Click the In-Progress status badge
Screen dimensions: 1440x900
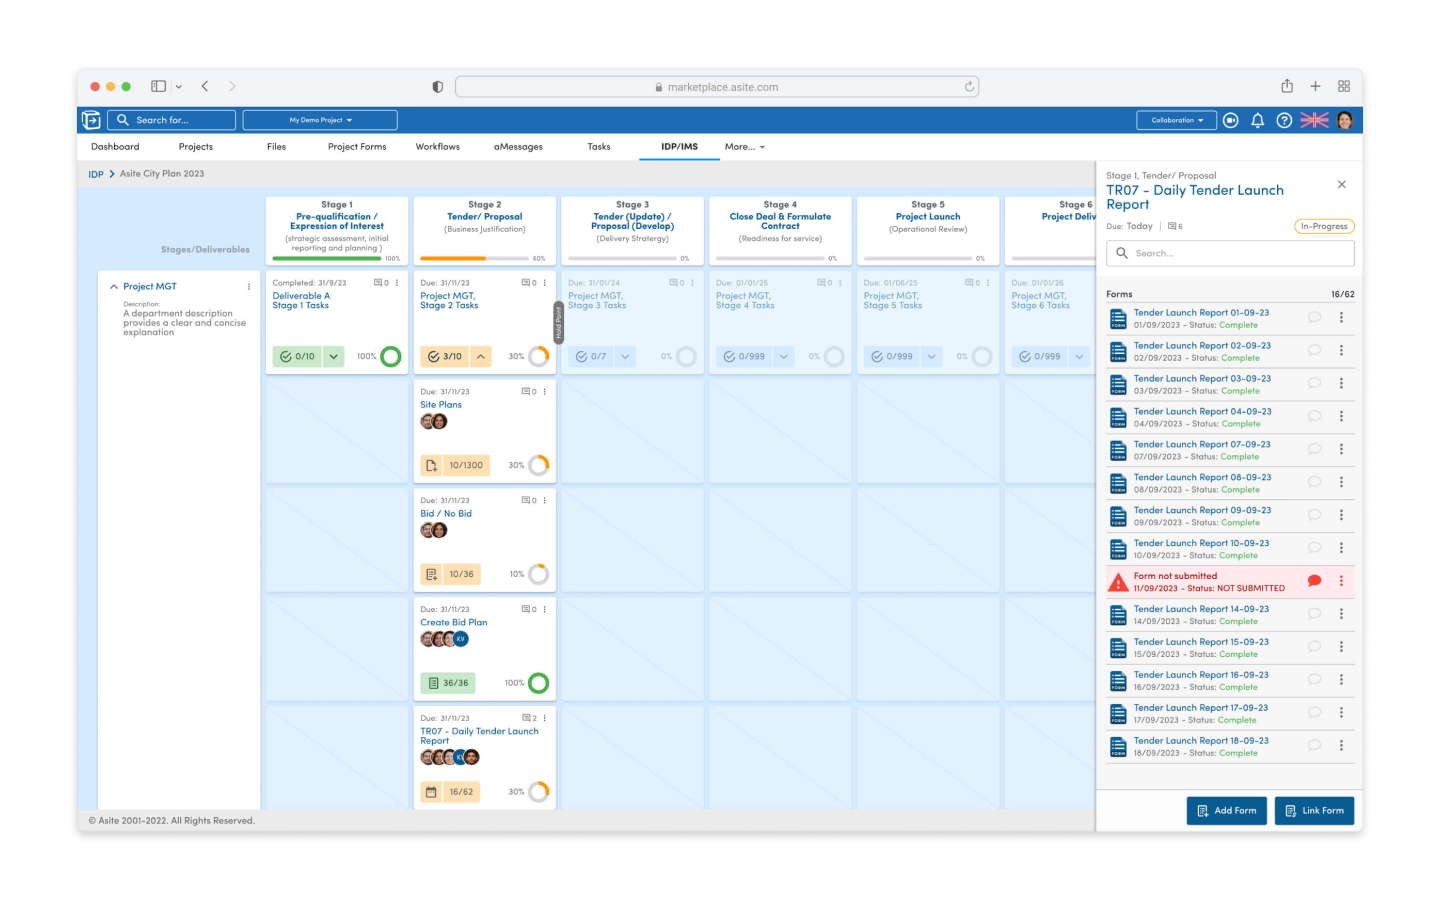(x=1324, y=226)
